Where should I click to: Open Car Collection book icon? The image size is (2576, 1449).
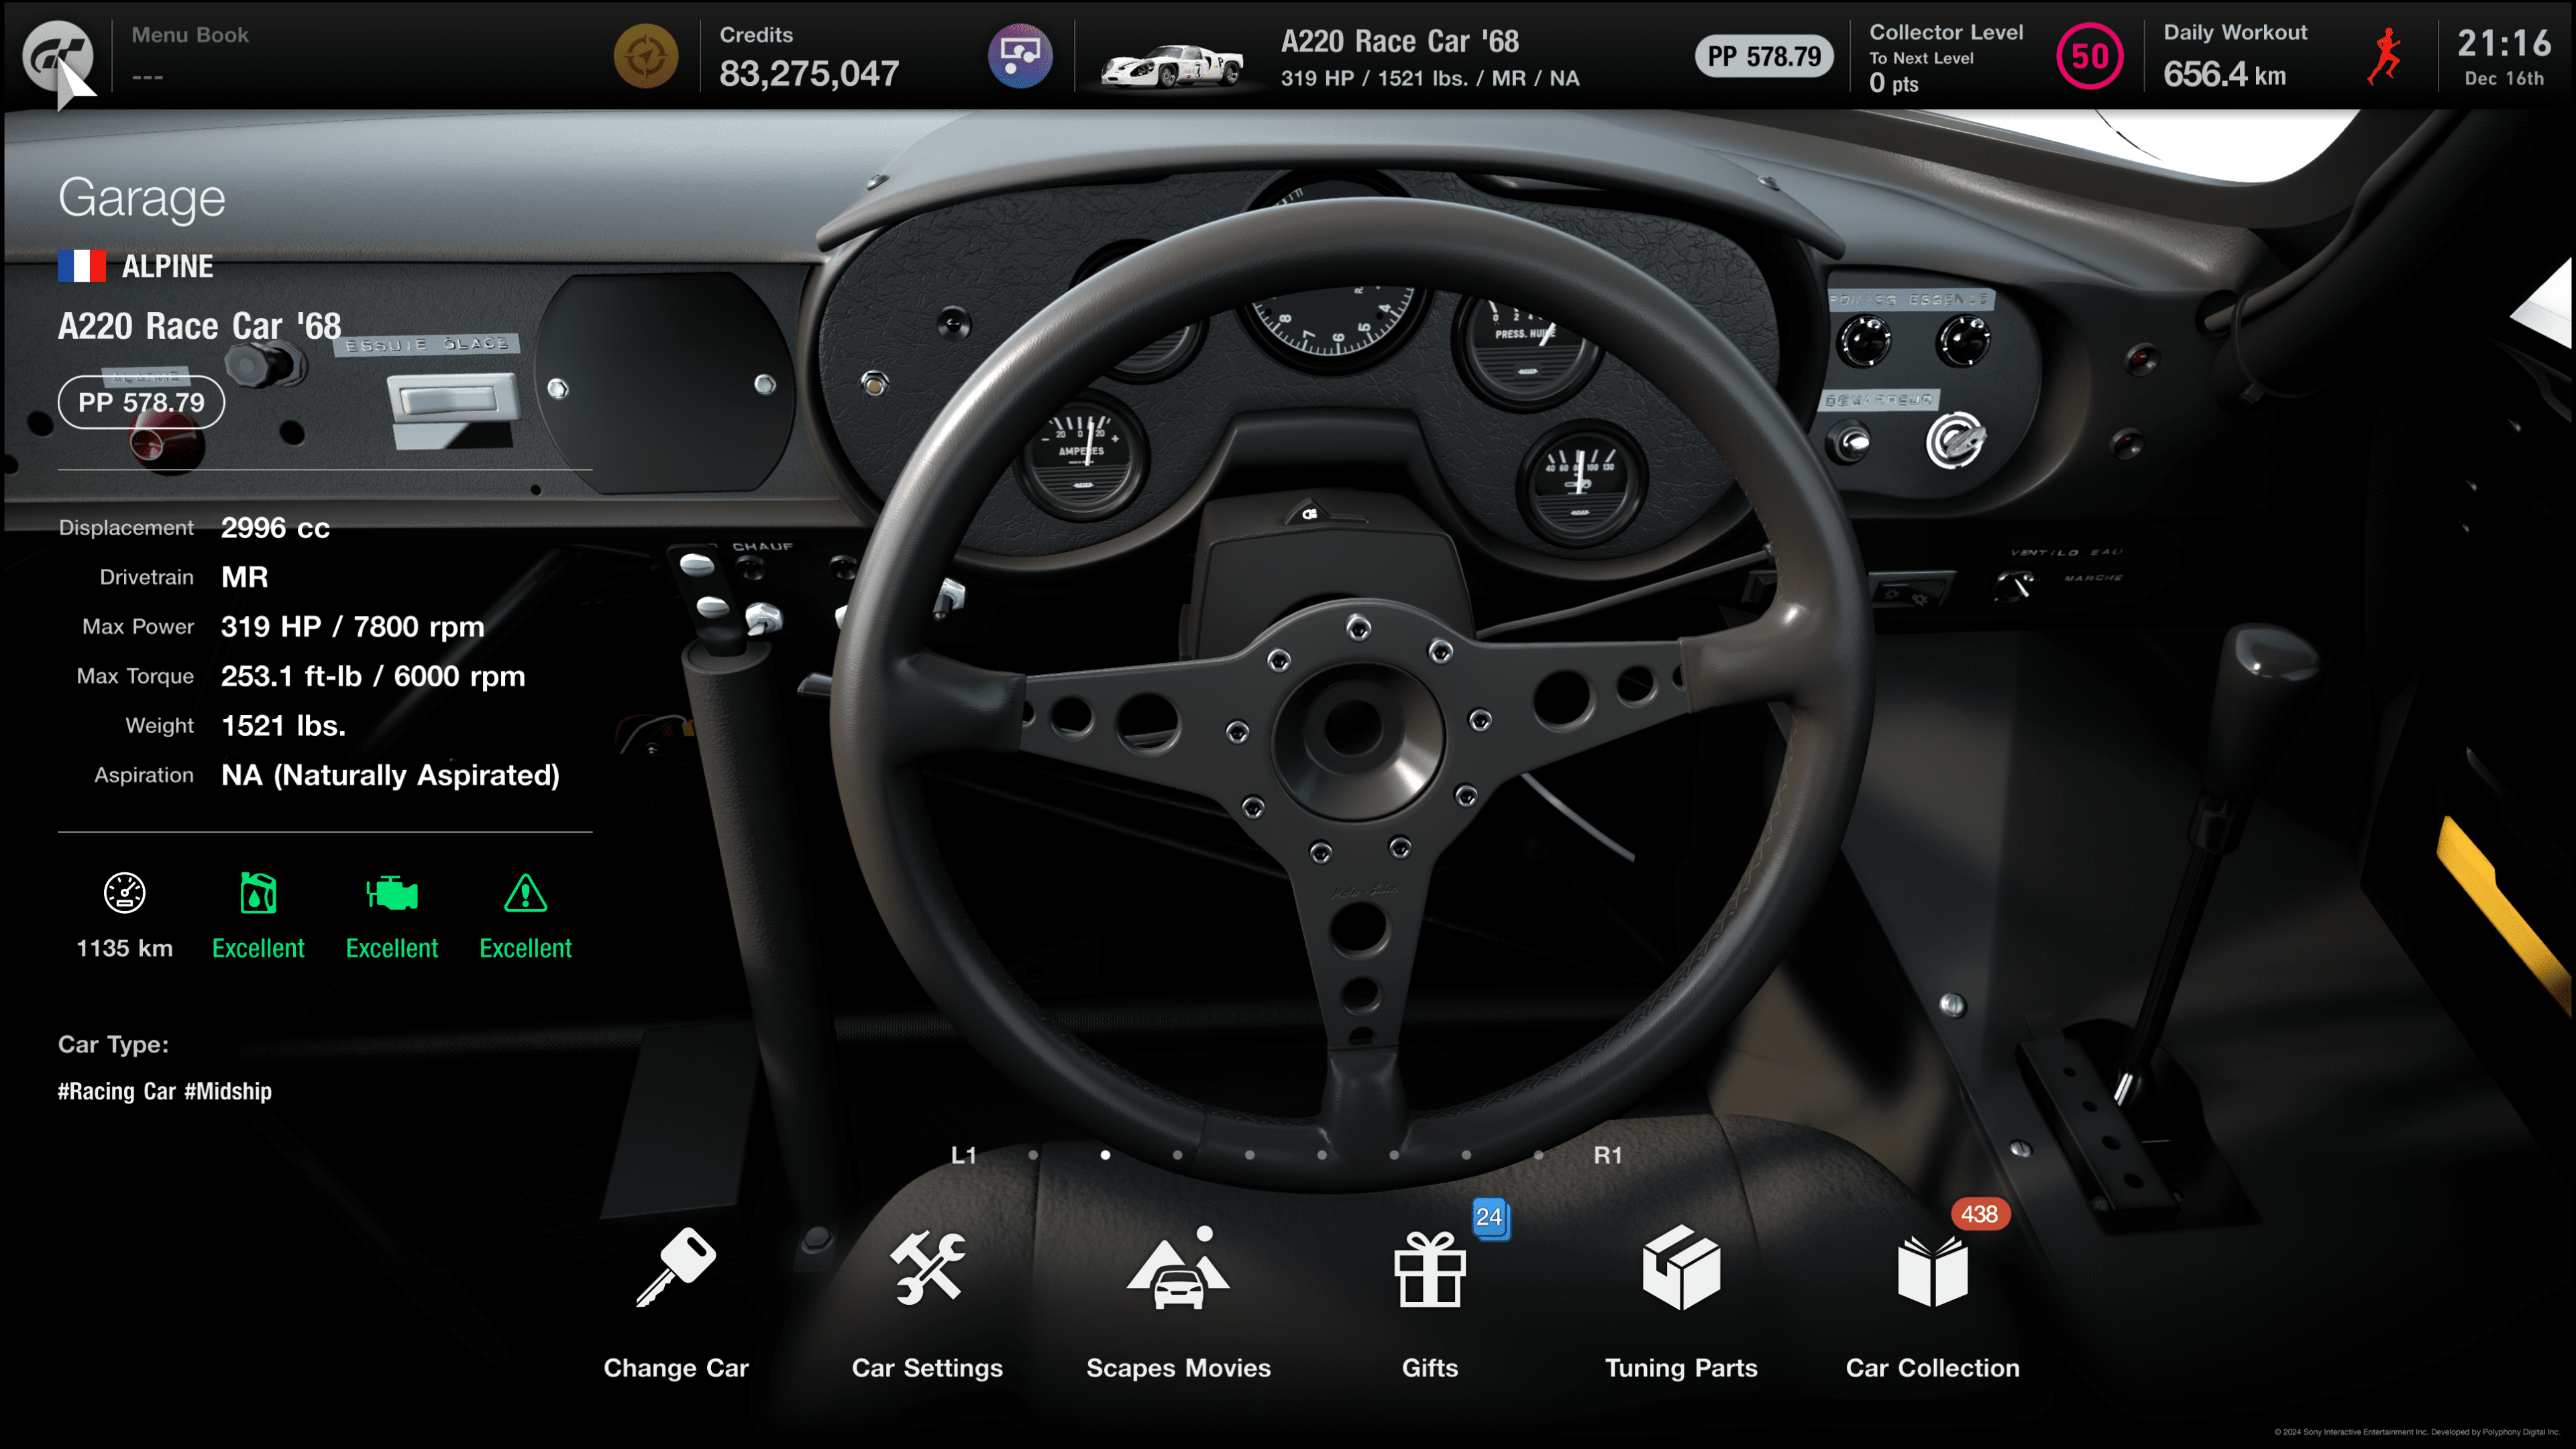point(1932,1271)
